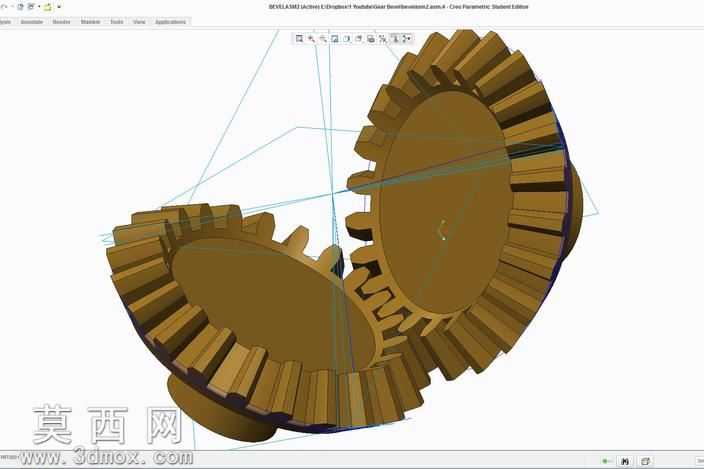This screenshot has height=469, width=704.
Task: Click the Find binoculars icon in status bar
Action: click(625, 461)
